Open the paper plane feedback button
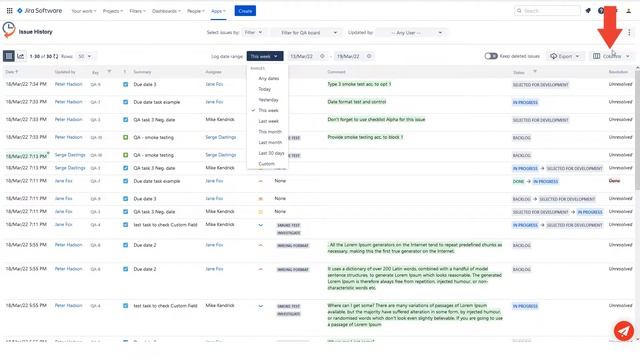 coord(624,331)
